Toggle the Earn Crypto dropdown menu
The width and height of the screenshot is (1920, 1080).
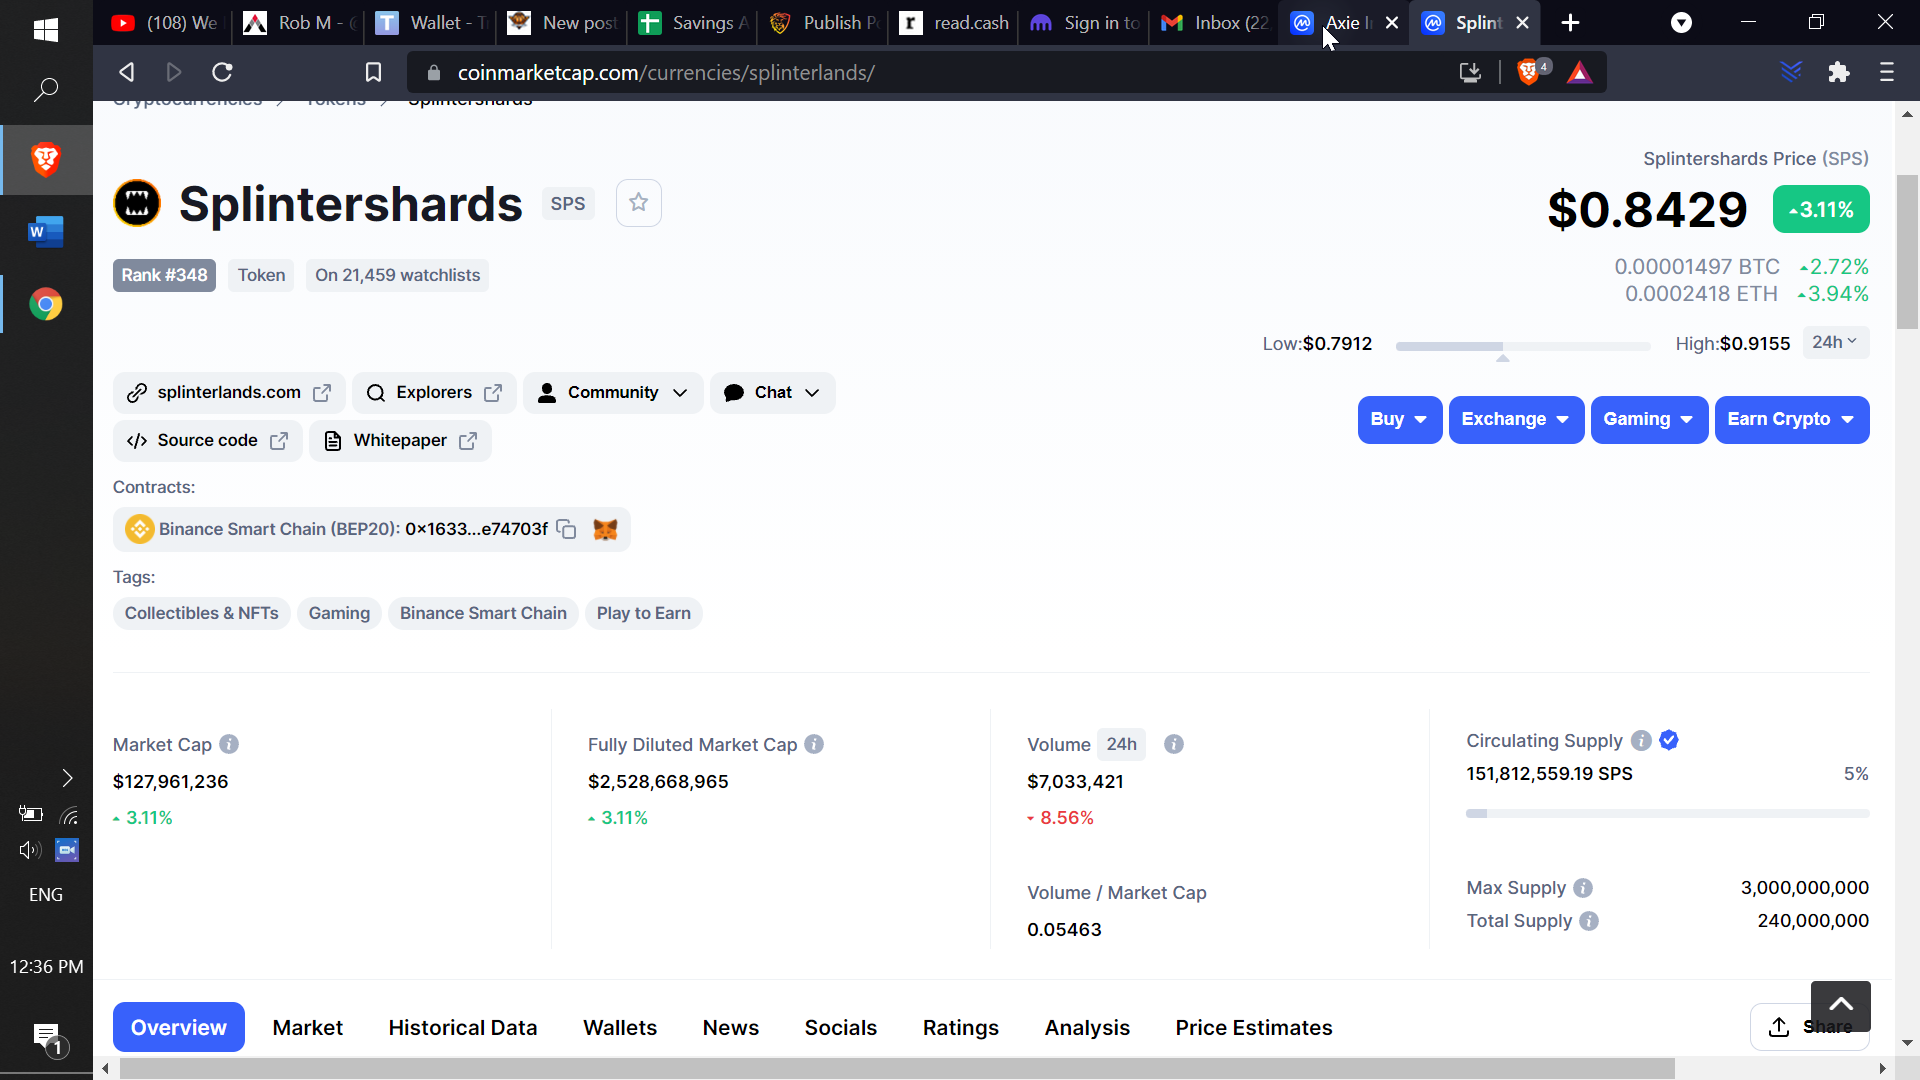pos(1791,418)
